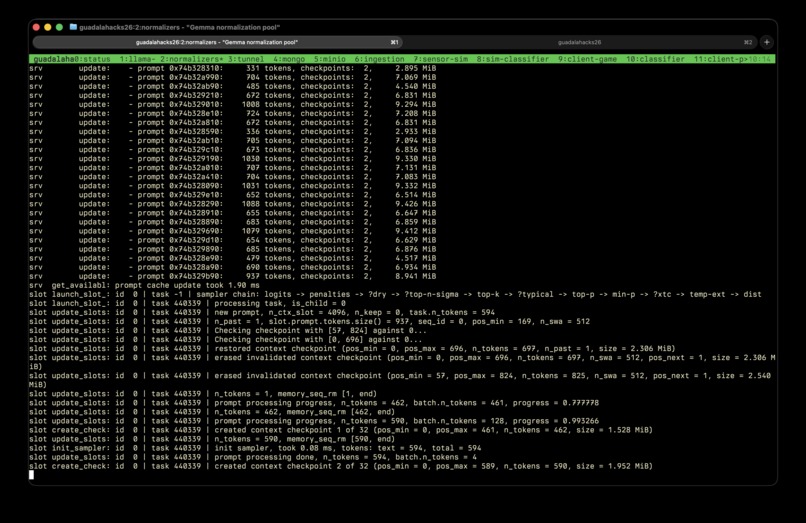Select tmux window 11:client-p
The height and width of the screenshot is (523, 806).
pos(721,59)
